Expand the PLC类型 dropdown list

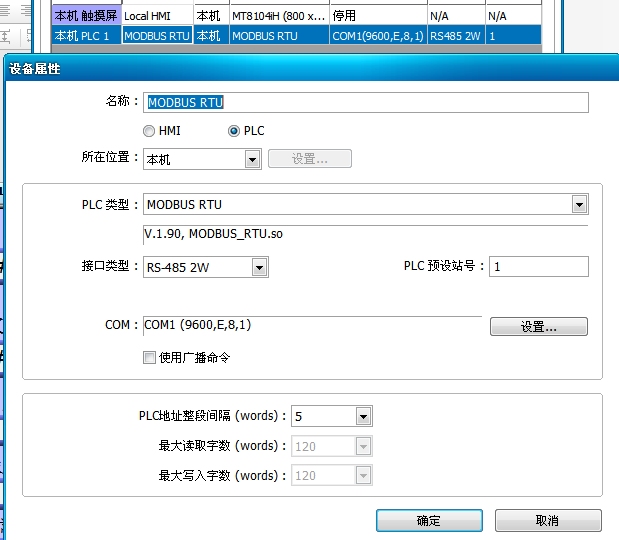pos(579,205)
